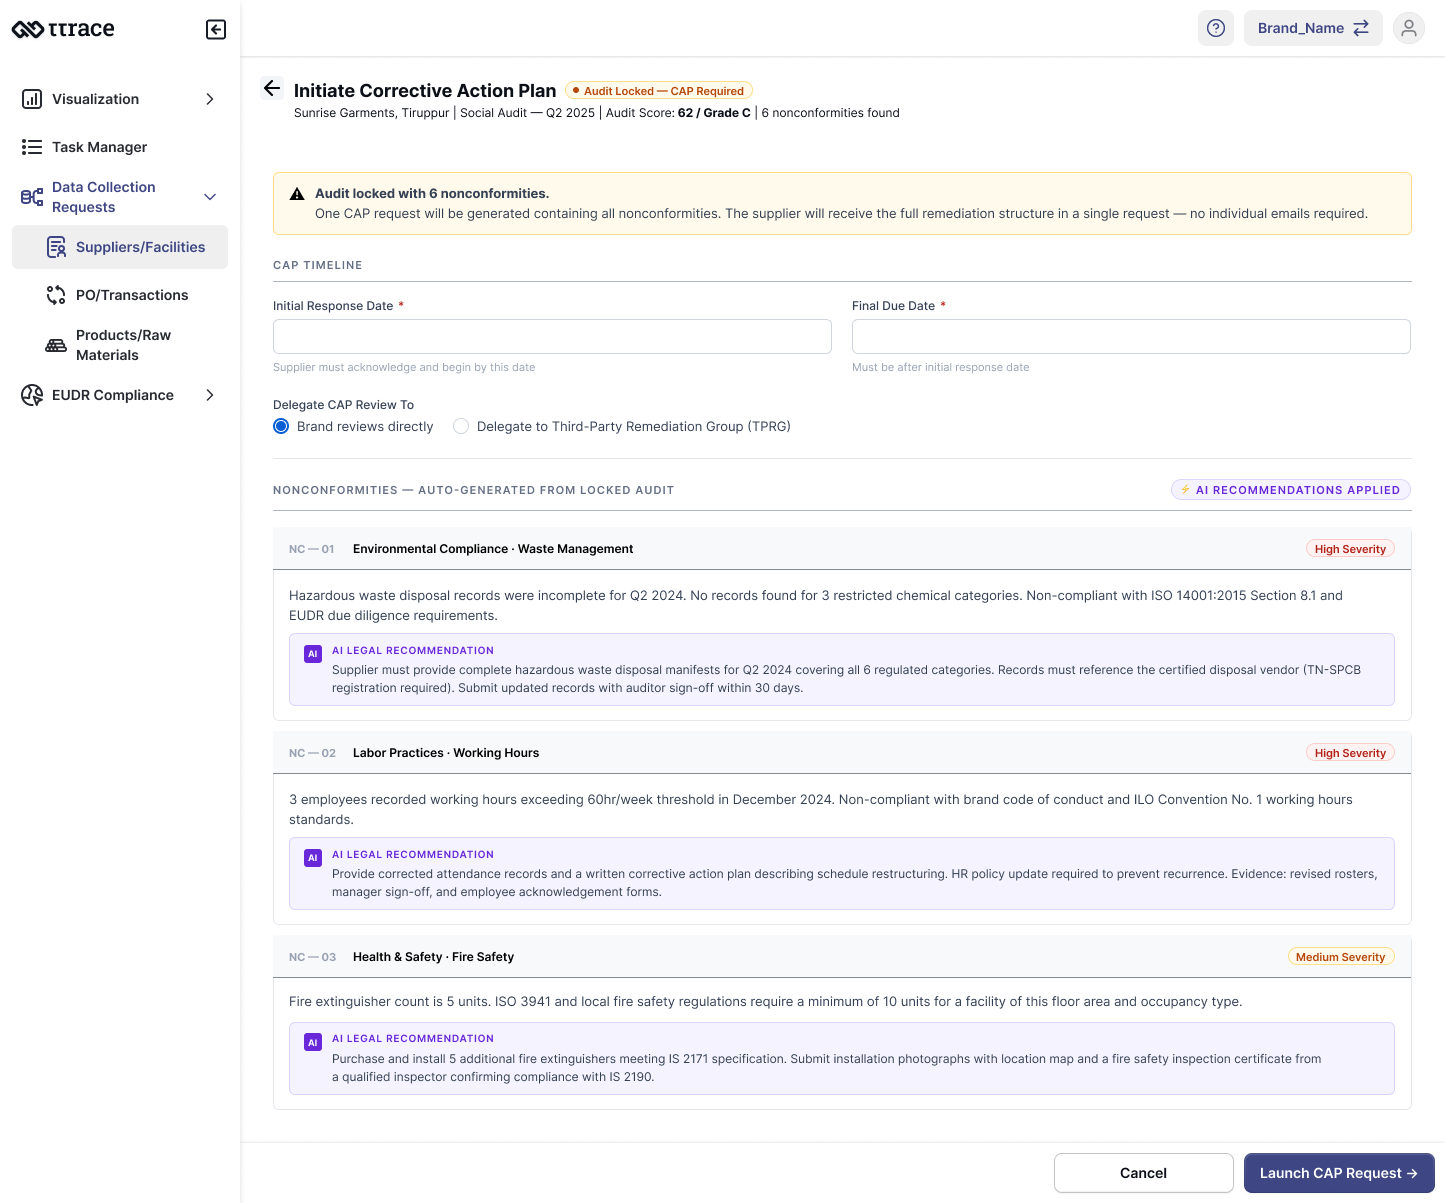Go back using the arrow icon
1445x1203 pixels.
(272, 88)
